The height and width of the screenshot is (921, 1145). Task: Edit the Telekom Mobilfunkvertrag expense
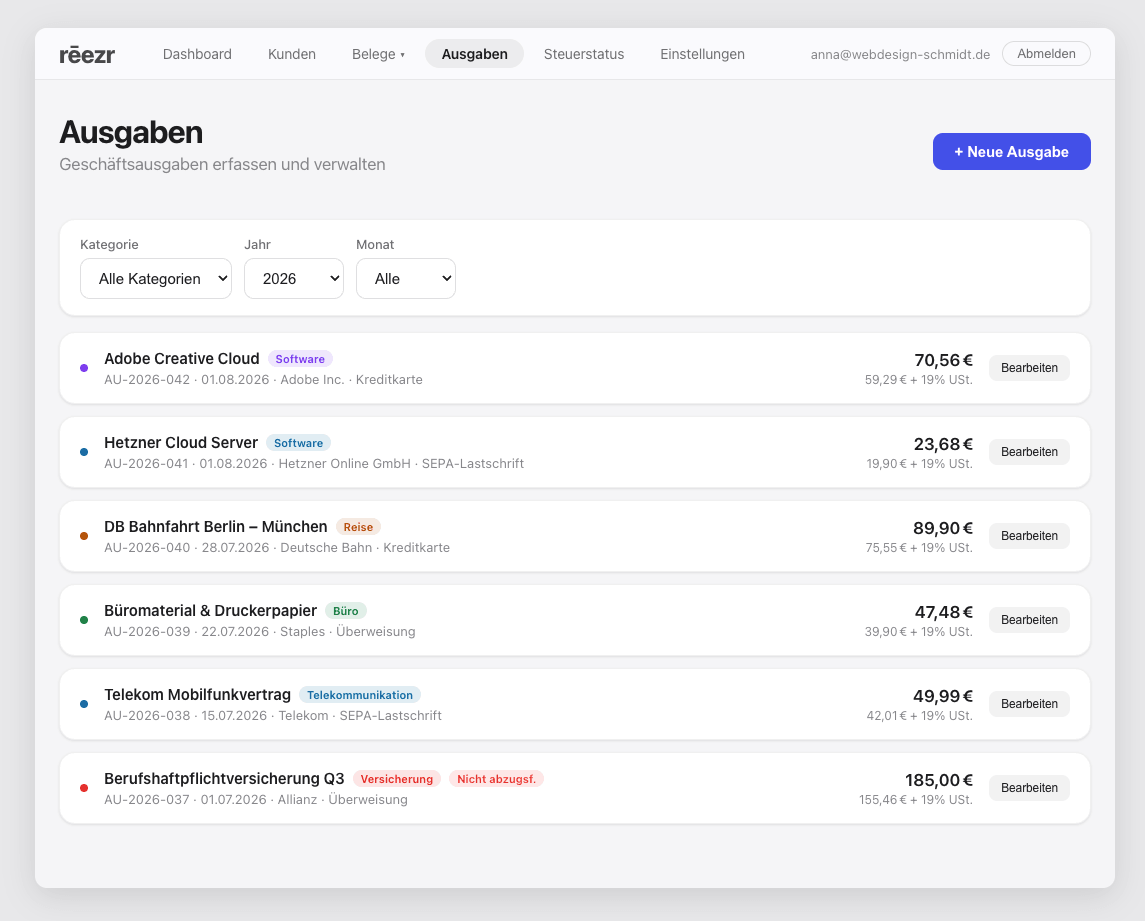point(1029,704)
